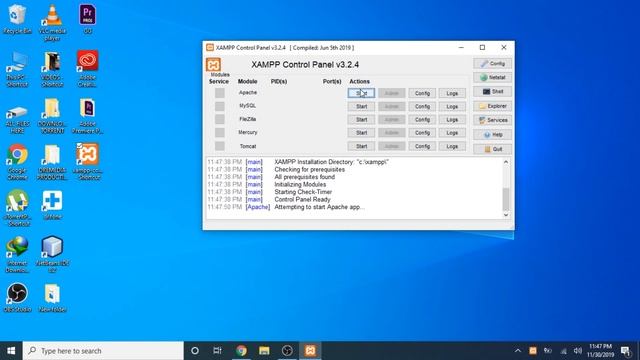Open Config for the Tomcat module
Screen dimensions: 640x360
[422, 146]
